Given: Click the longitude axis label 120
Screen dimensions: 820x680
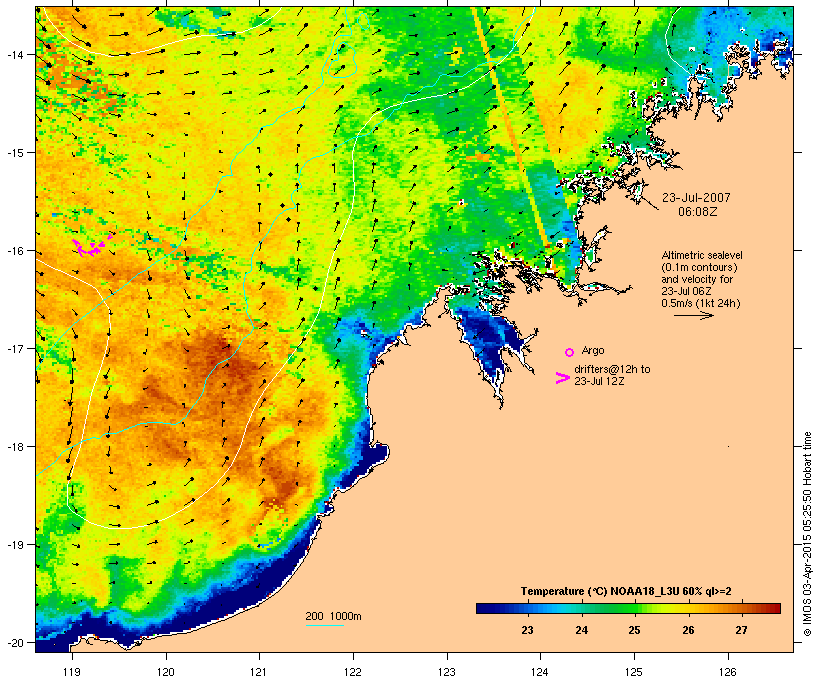Looking at the screenshot, I should tap(166, 672).
